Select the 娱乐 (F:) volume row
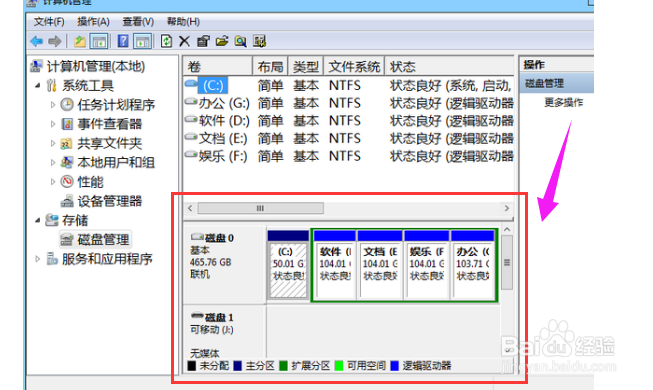653x390 pixels. click(348, 156)
